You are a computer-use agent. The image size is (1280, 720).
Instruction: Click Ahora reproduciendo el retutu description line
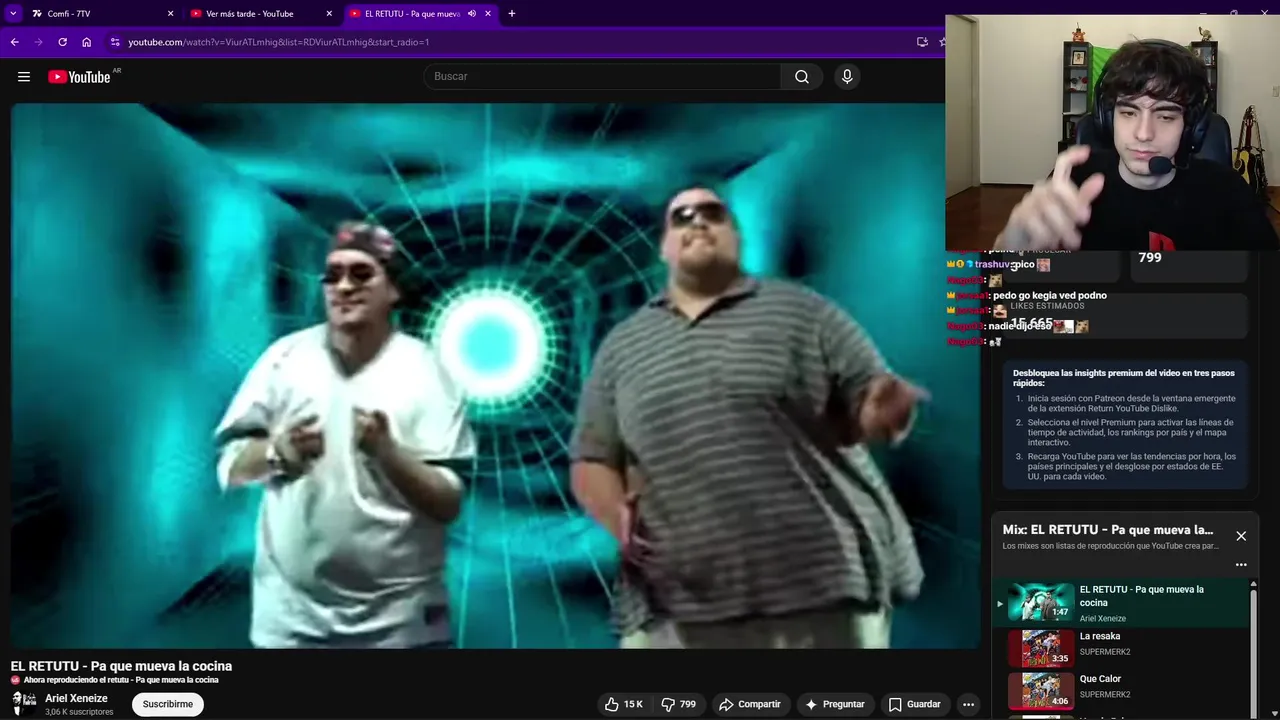(121, 680)
